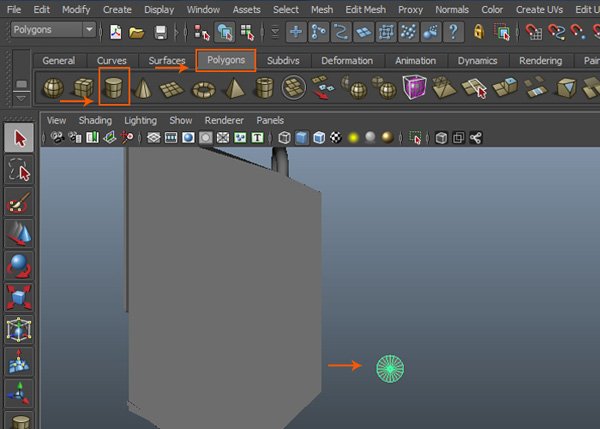Toggle dynamics selection mask icon
The image size is (600, 429).
(408, 32)
